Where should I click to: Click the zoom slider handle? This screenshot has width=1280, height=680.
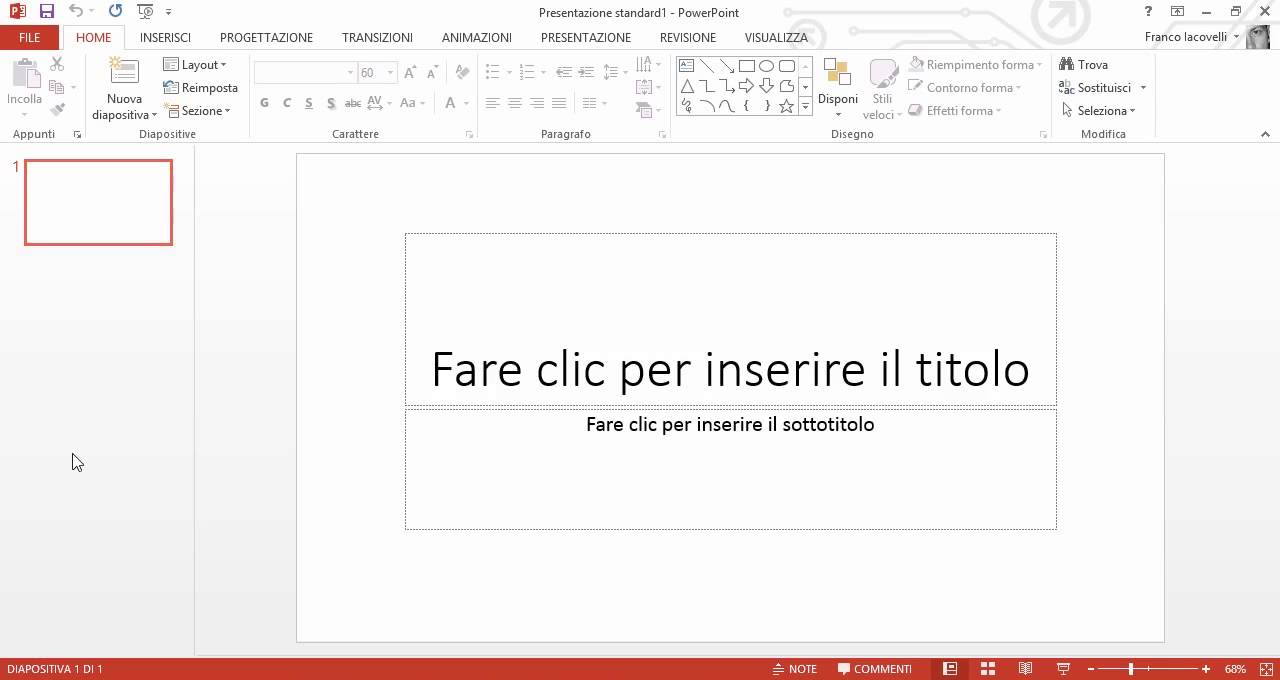pyautogui.click(x=1131, y=669)
